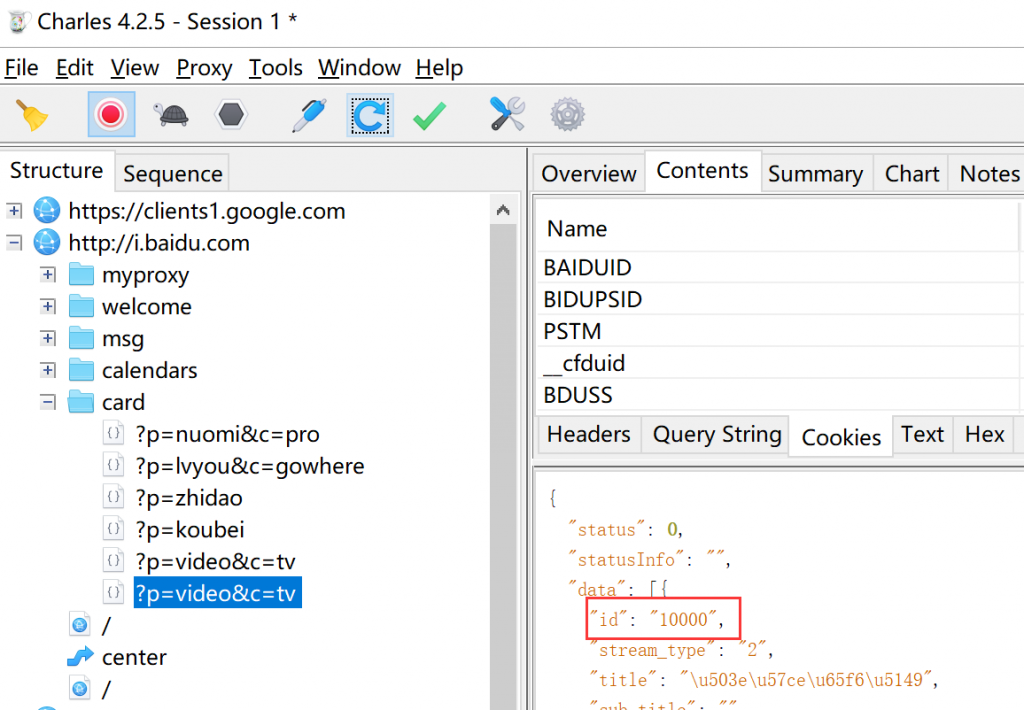The image size is (1024, 710).
Task: Open the Help menu
Action: [439, 68]
